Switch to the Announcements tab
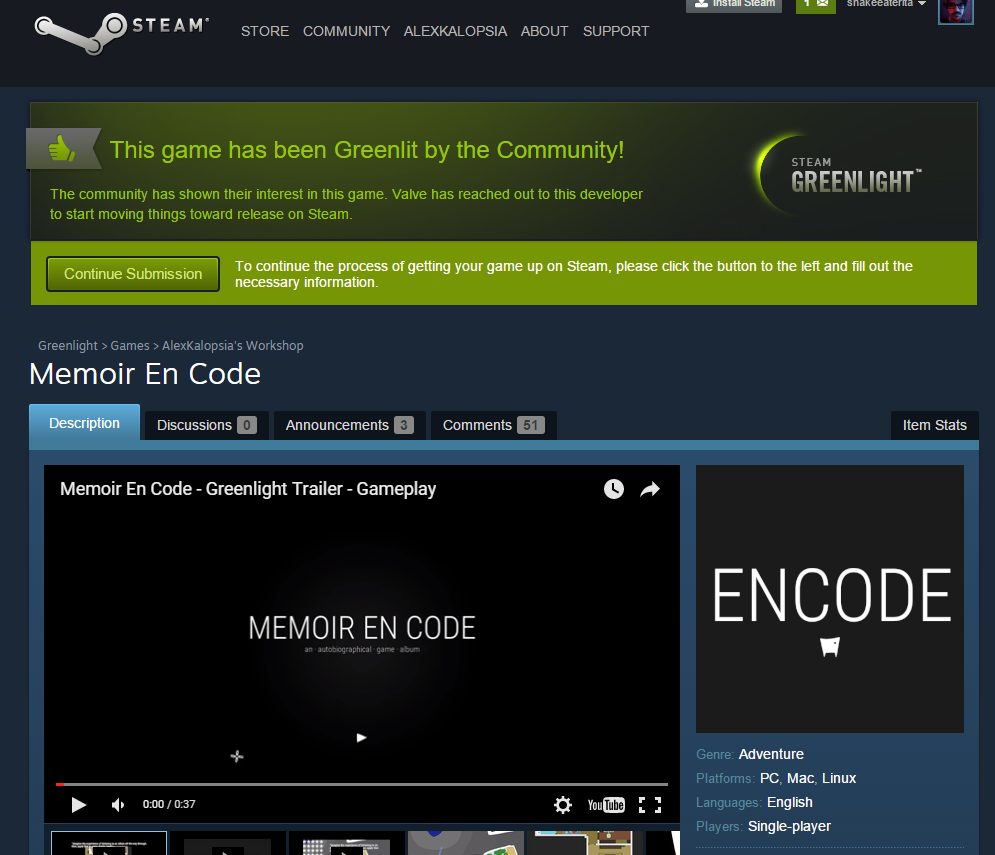 click(349, 425)
